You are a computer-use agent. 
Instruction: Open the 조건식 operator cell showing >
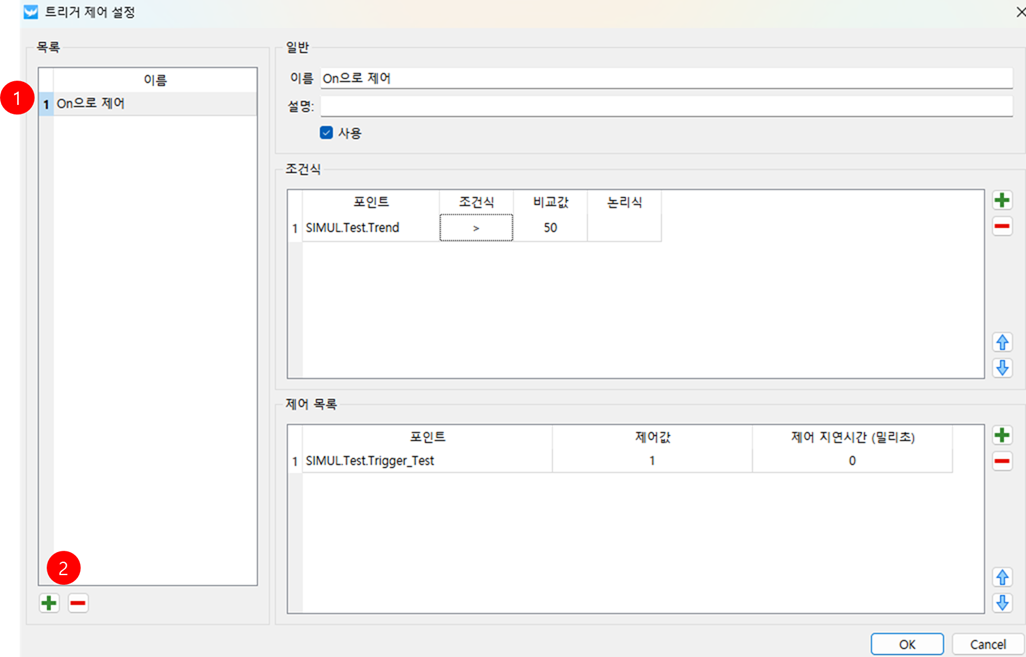click(x=476, y=228)
